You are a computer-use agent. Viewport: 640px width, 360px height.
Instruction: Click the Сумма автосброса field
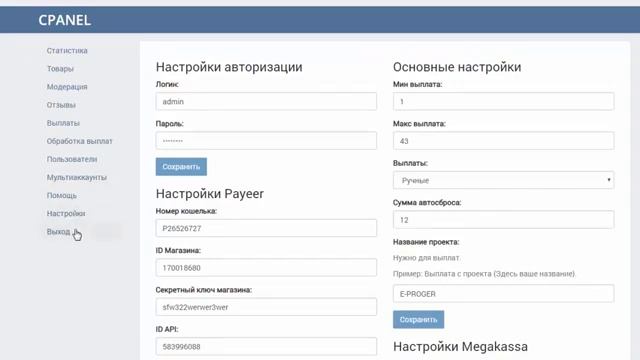tap(503, 220)
